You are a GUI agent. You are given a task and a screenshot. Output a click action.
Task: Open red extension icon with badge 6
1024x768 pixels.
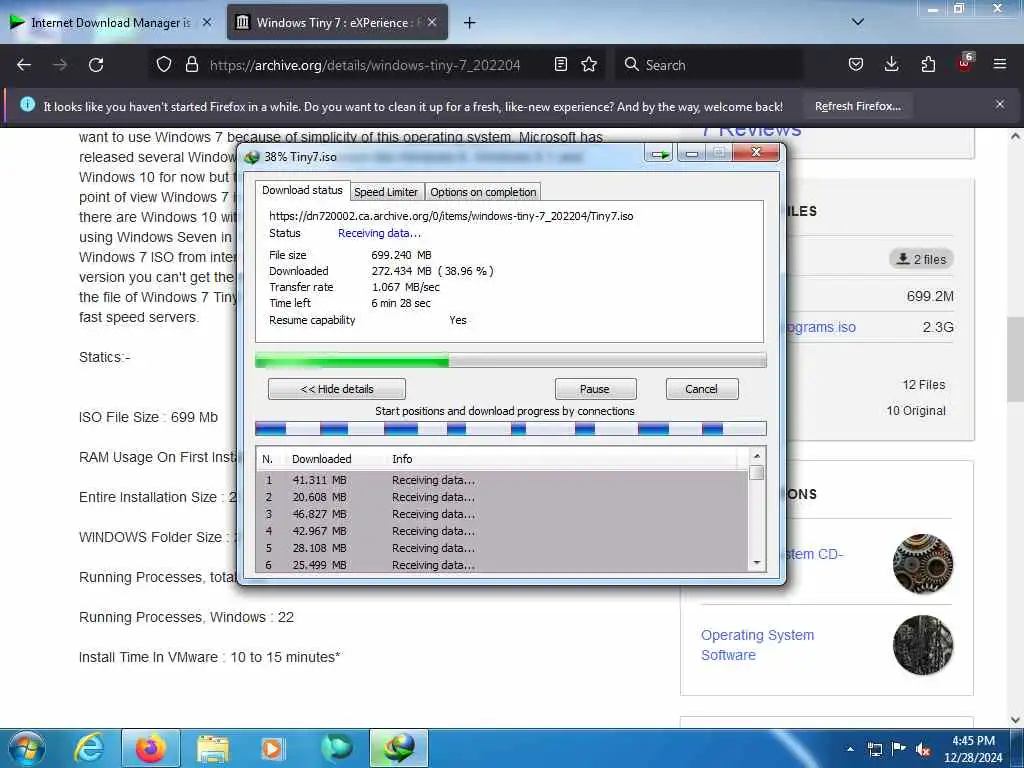coord(965,63)
